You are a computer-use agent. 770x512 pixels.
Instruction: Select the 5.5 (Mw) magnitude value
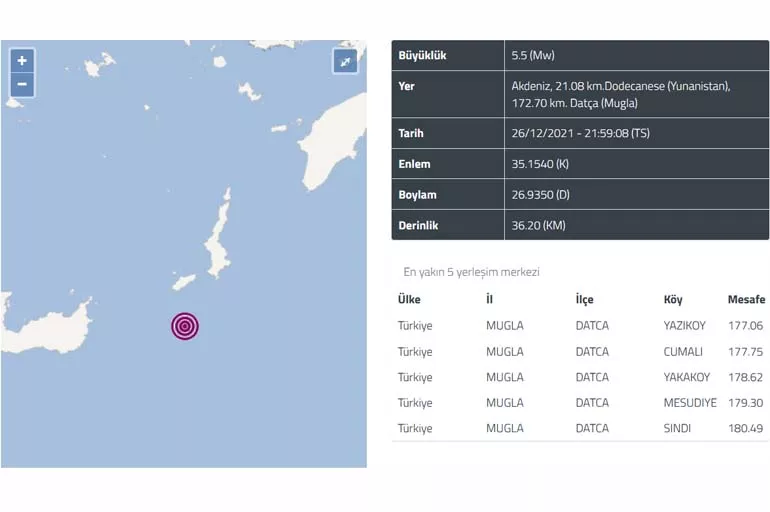pyautogui.click(x=533, y=55)
